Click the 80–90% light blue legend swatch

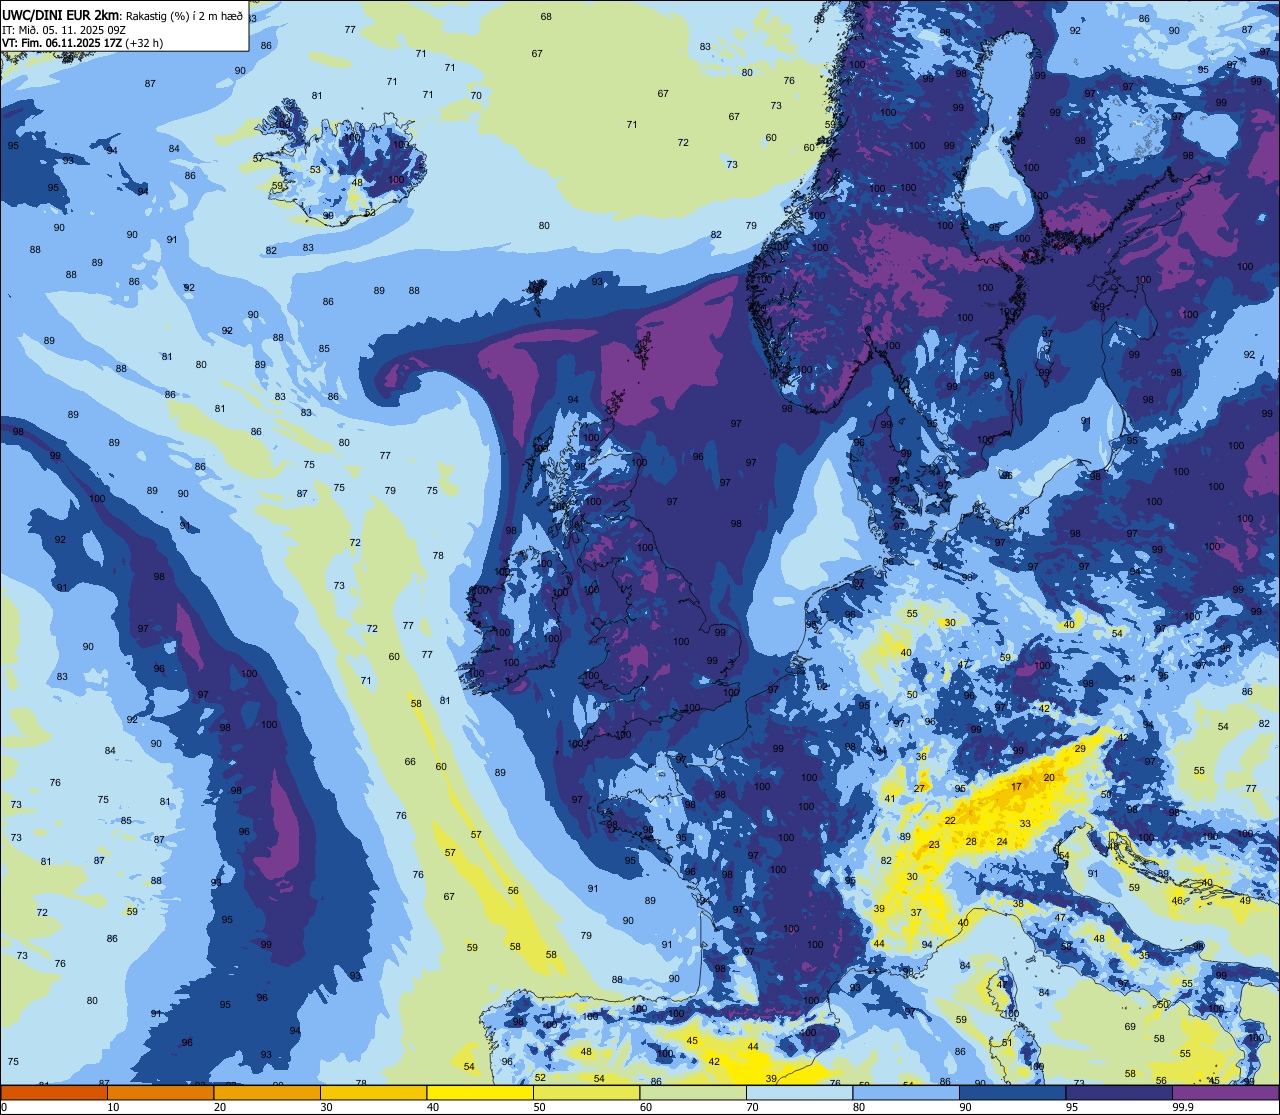pos(906,1092)
